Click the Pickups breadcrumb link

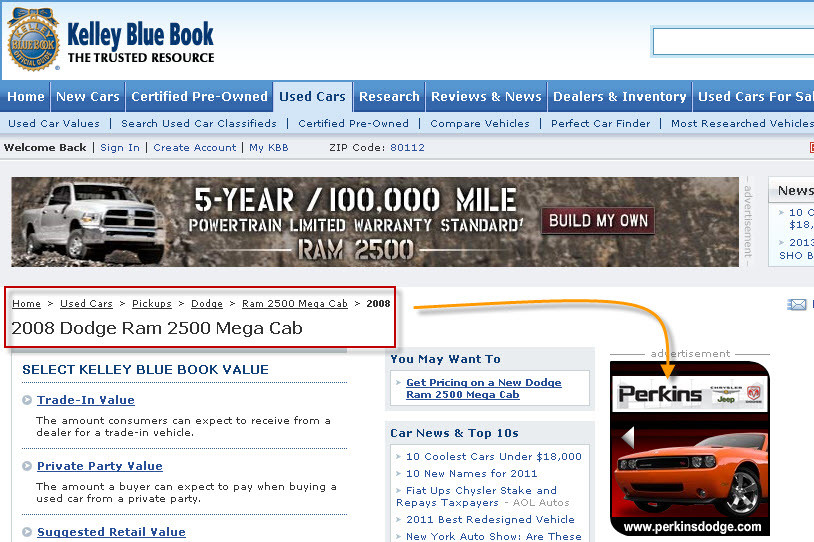152,304
